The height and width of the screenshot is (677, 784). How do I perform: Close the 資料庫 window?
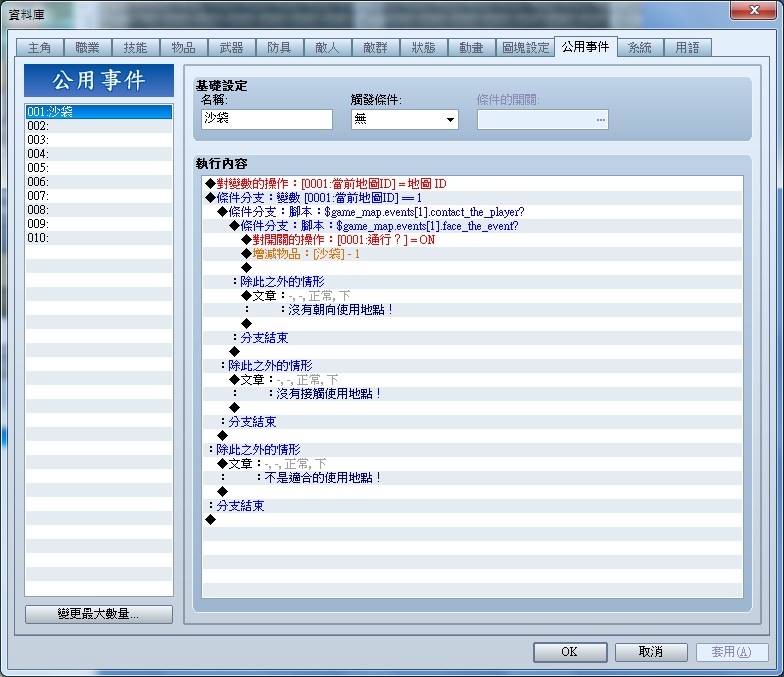pyautogui.click(x=754, y=10)
